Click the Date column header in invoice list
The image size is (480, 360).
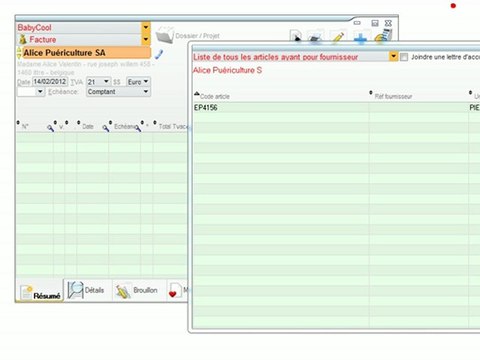tap(88, 127)
